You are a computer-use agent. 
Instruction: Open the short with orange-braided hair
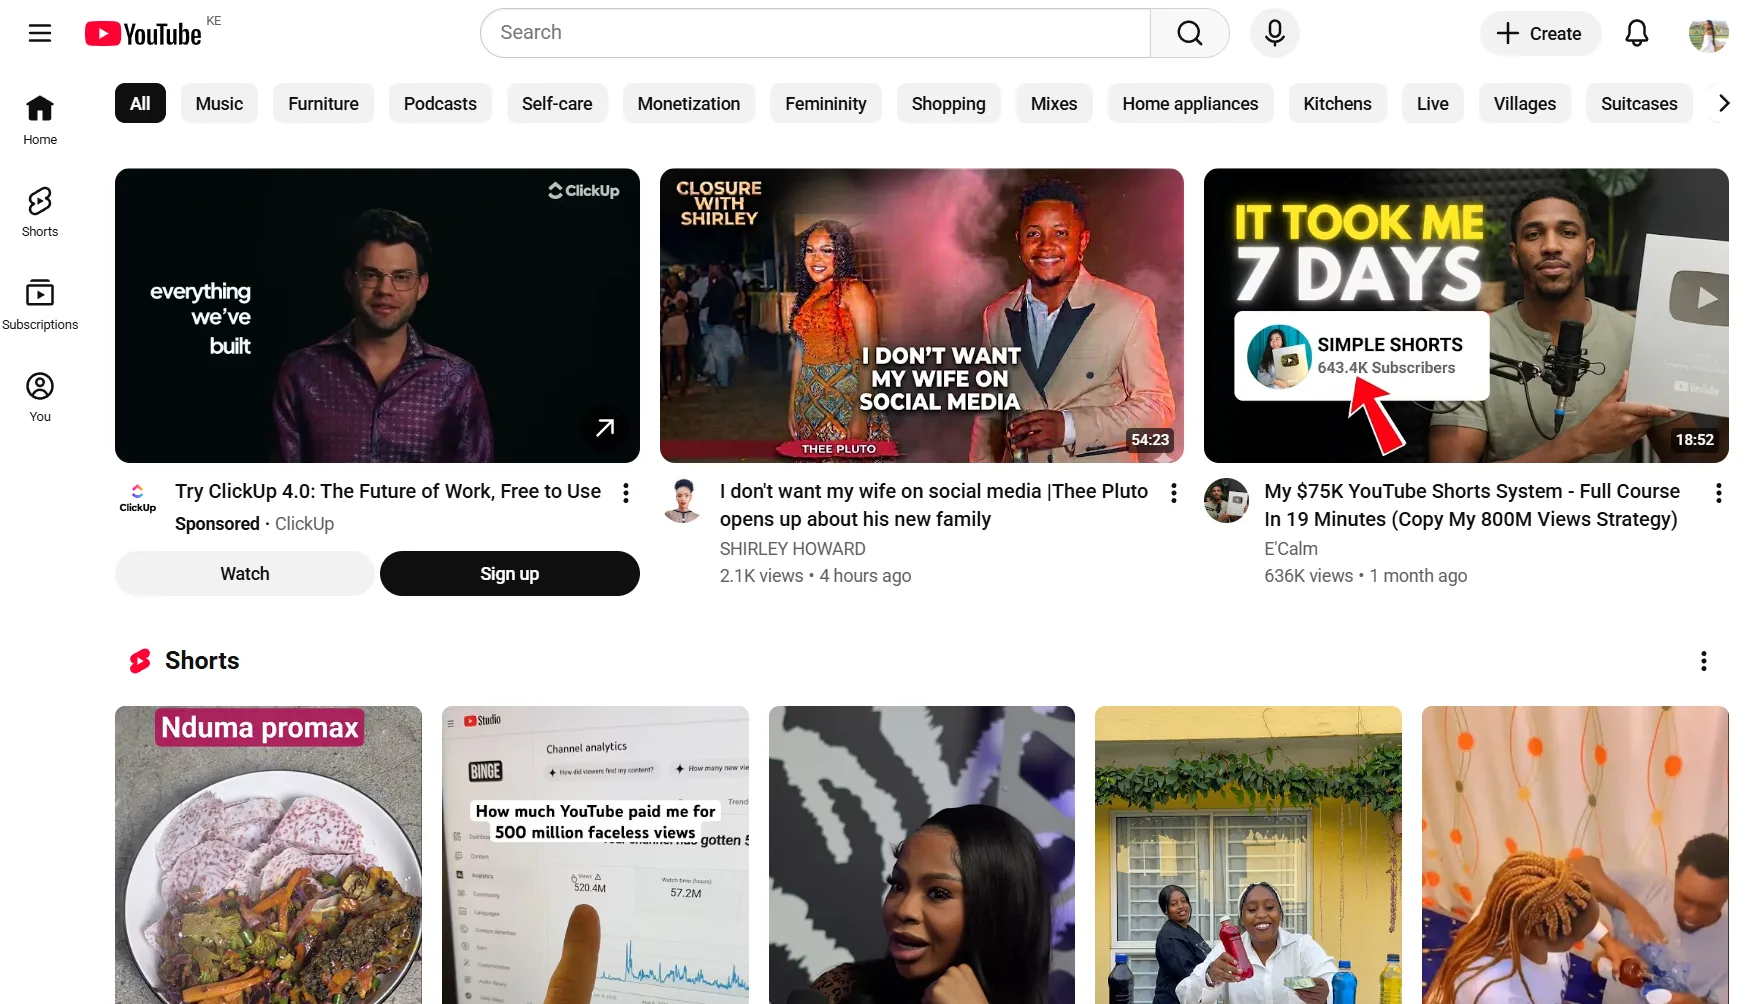(x=1575, y=855)
